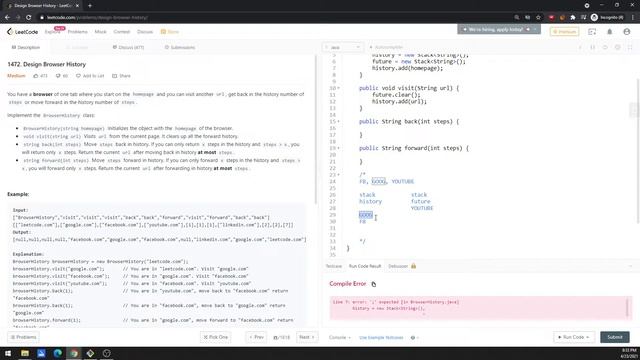Click the Pick One shuffle button
Image resolution: width=640 pixels, height=360 pixels.
tap(216, 337)
